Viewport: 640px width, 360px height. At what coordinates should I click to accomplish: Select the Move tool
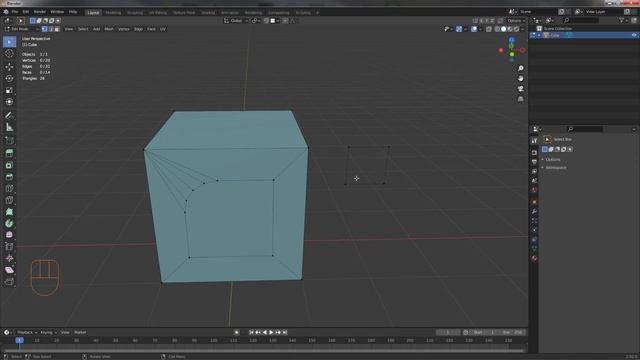9,67
